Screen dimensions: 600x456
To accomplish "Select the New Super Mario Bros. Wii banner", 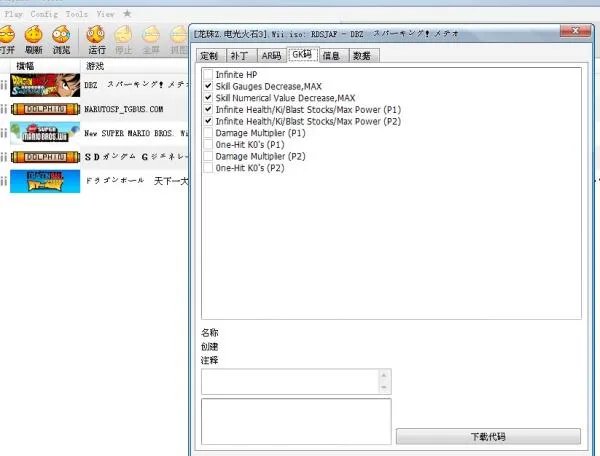I will [x=44, y=132].
